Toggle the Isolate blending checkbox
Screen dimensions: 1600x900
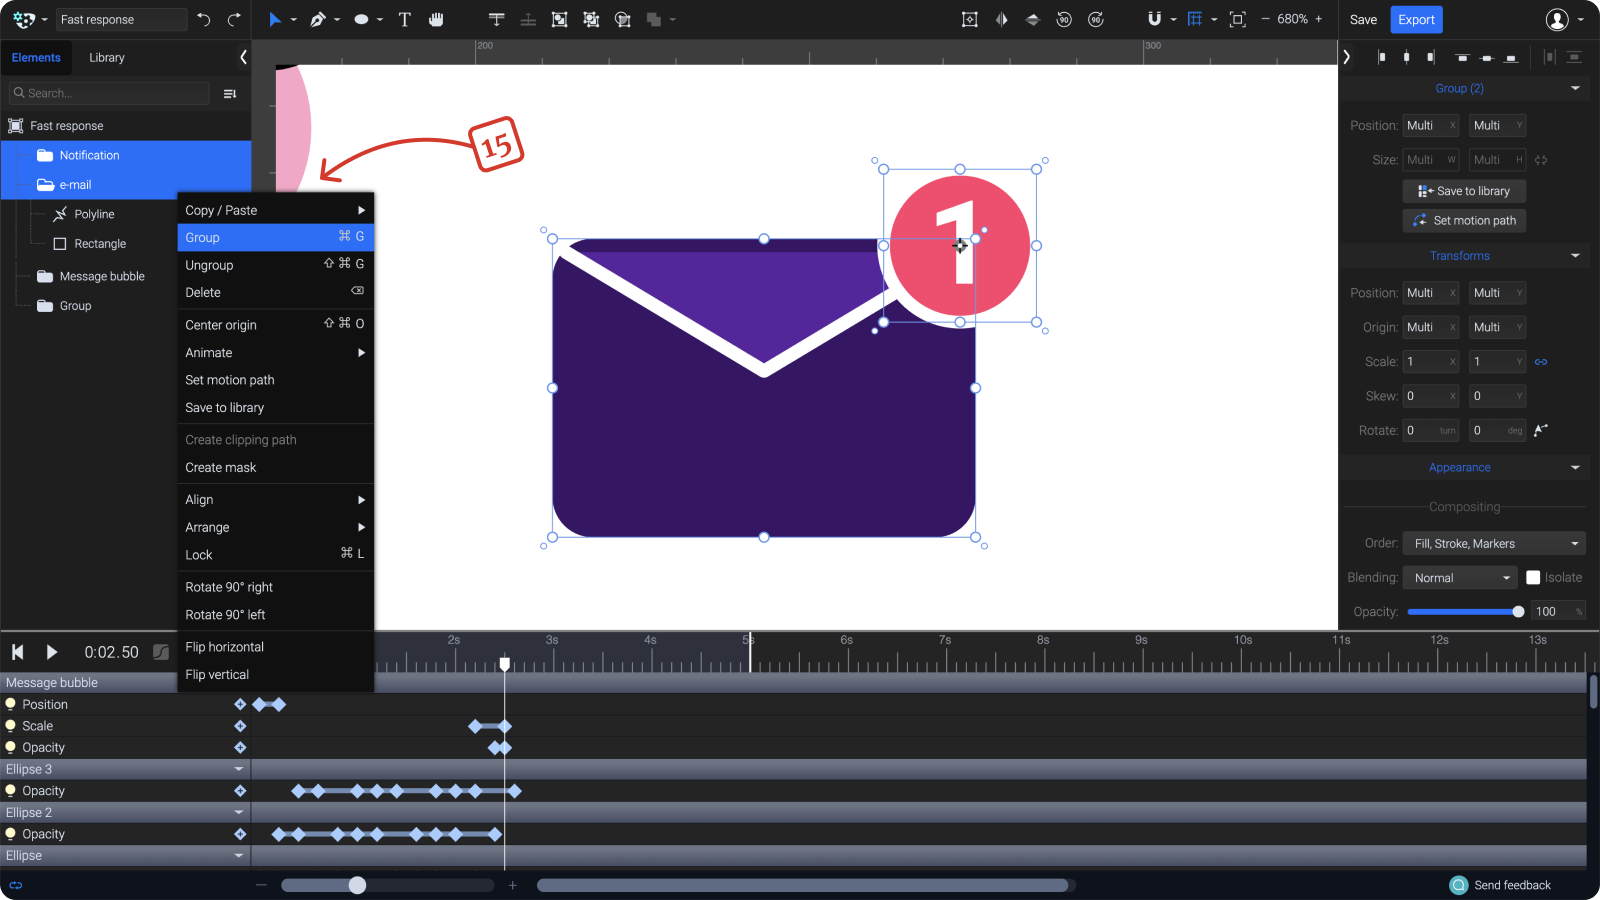click(x=1533, y=577)
